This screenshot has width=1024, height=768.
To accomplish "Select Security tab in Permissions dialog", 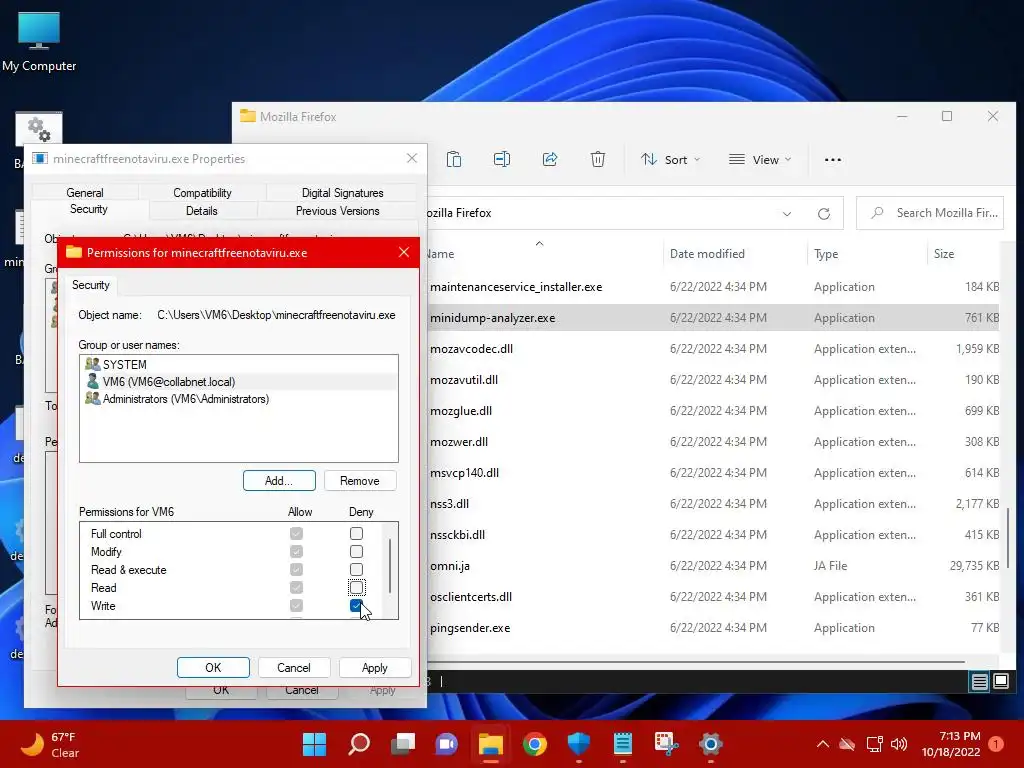I will tap(91, 285).
